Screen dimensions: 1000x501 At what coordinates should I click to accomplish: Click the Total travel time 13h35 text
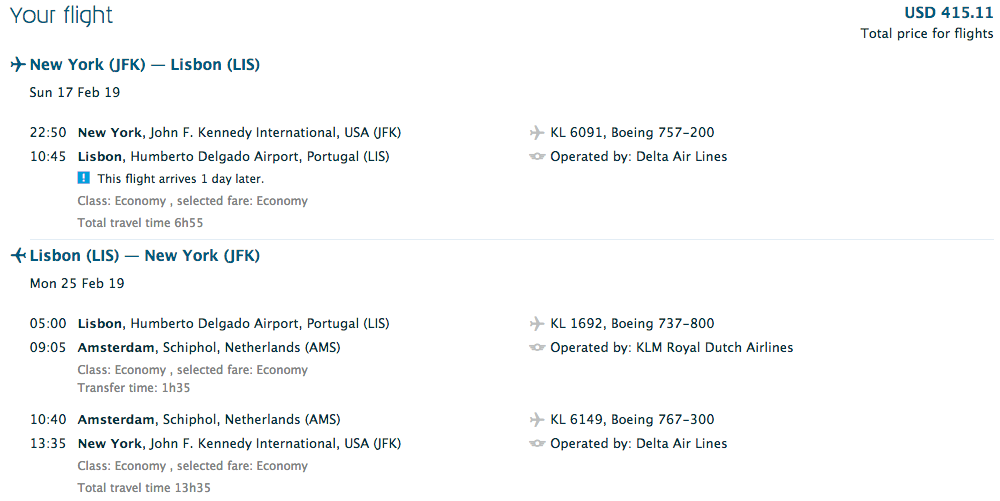click(144, 488)
